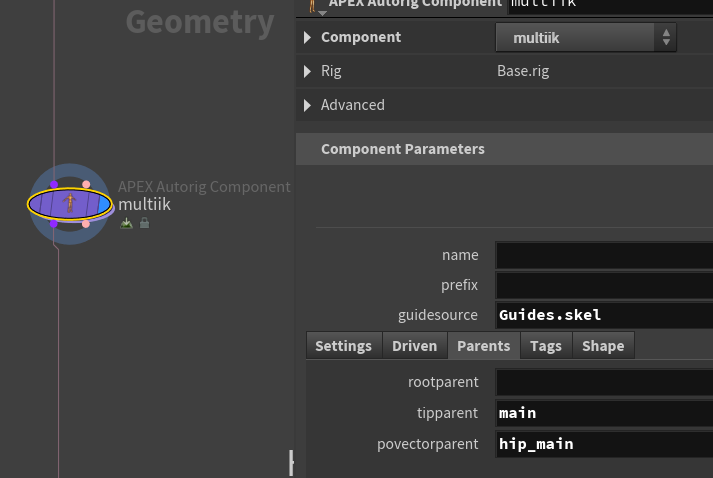The image size is (713, 478).
Task: Click the node name field in header
Action: point(610,5)
